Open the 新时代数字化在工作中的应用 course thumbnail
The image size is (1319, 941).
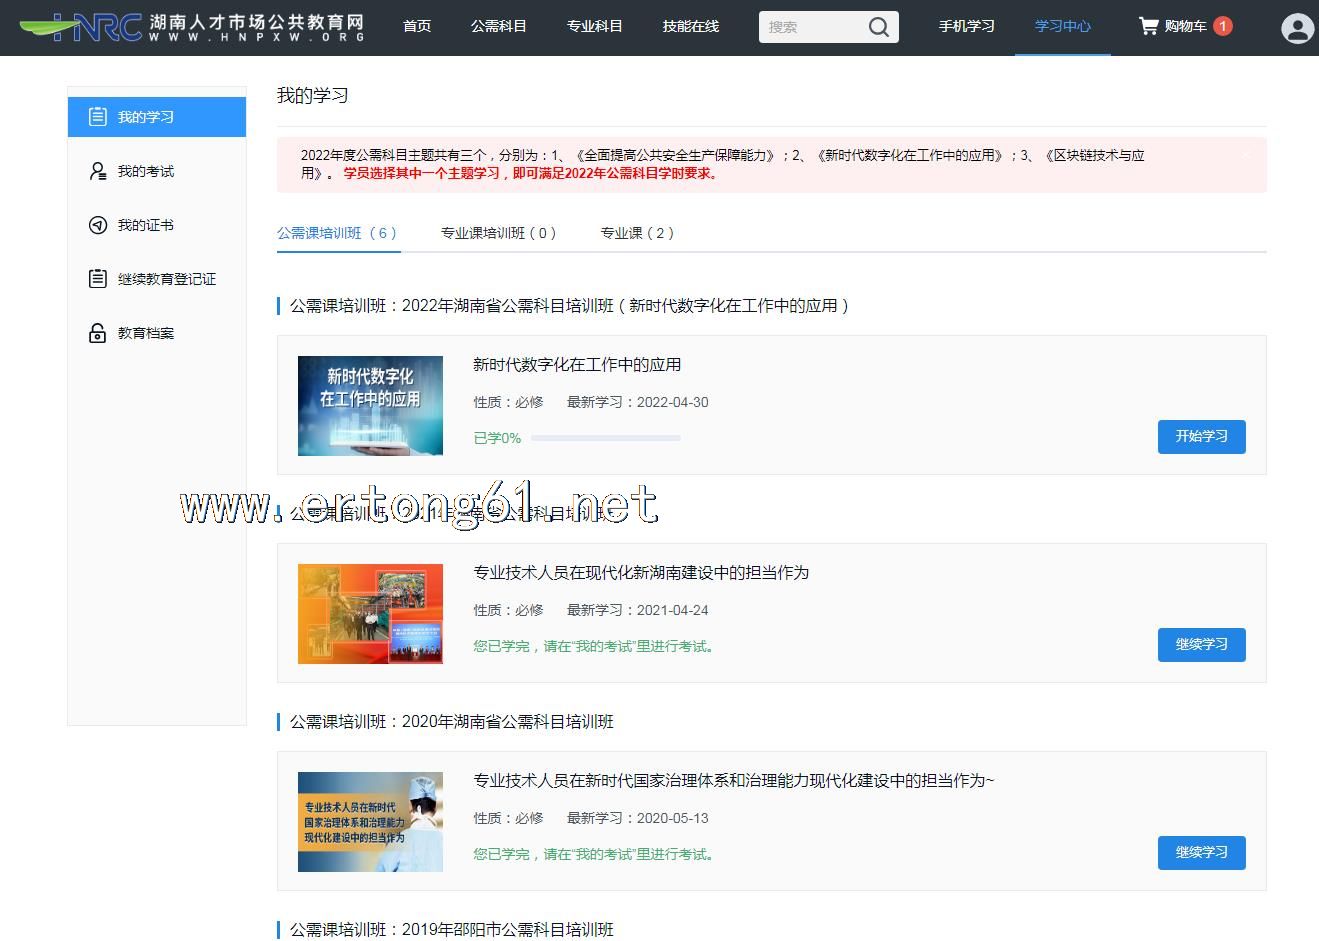tap(370, 405)
